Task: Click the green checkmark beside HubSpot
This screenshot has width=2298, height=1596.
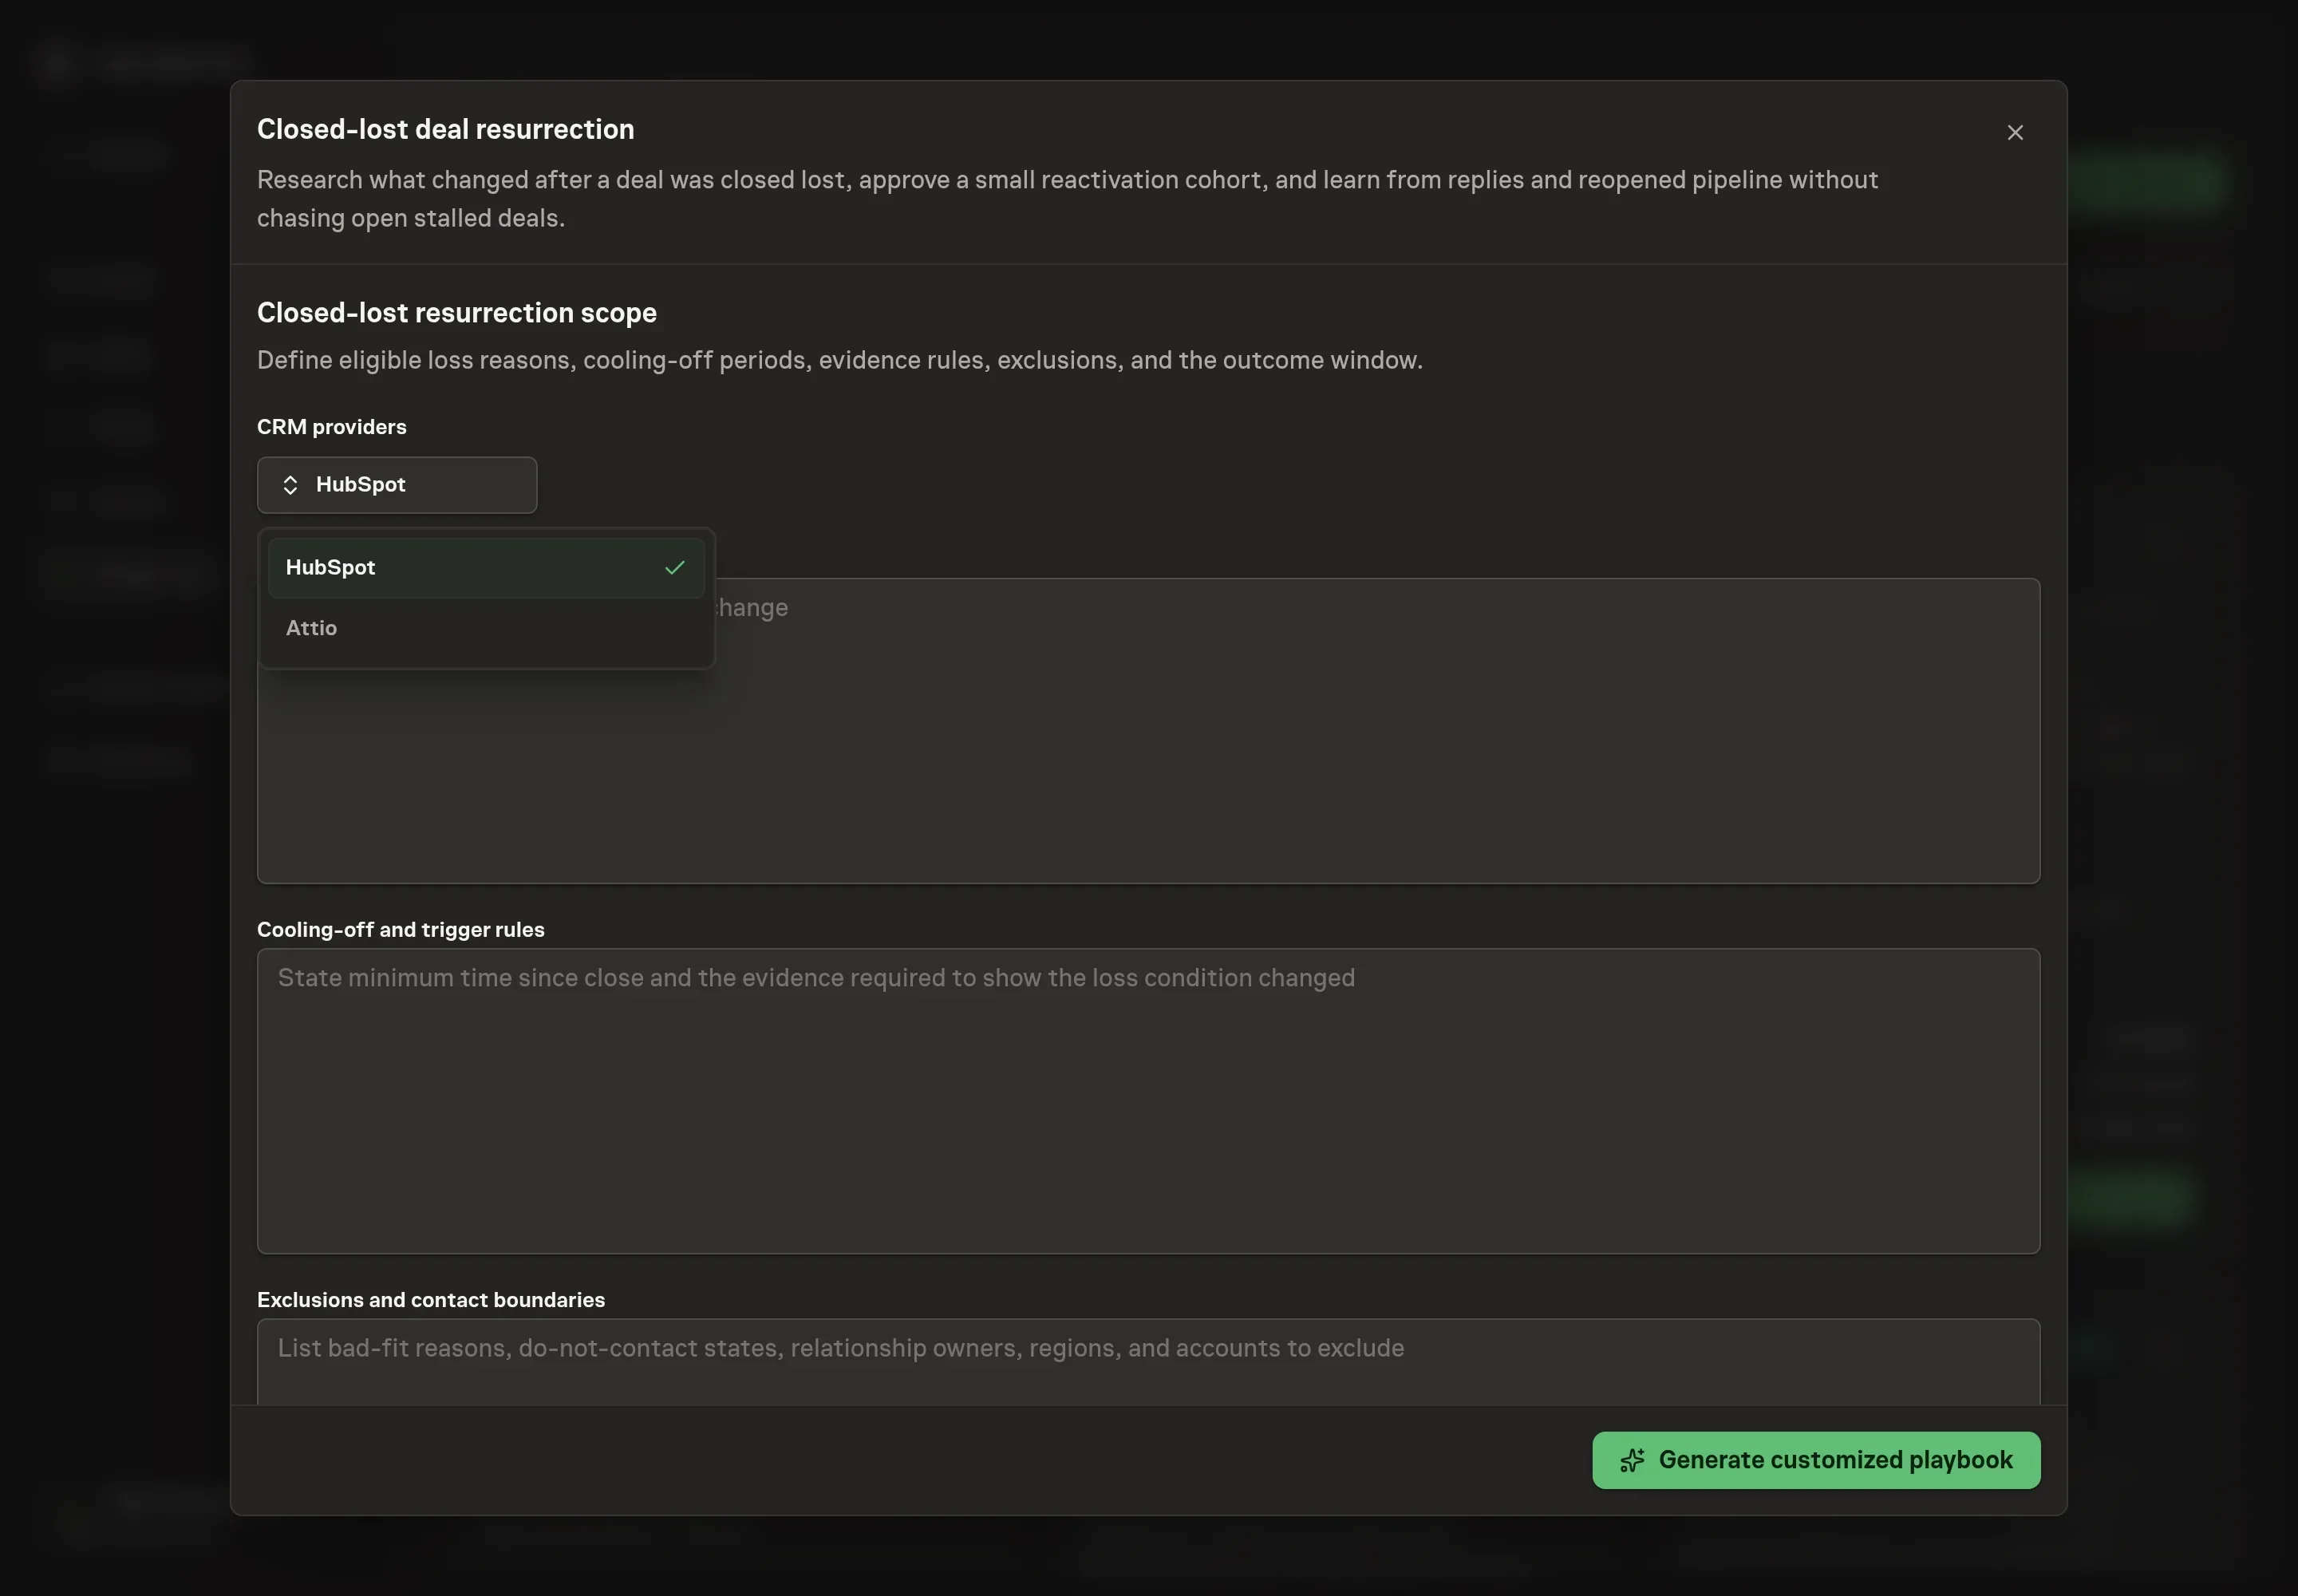Action: pyautogui.click(x=675, y=568)
